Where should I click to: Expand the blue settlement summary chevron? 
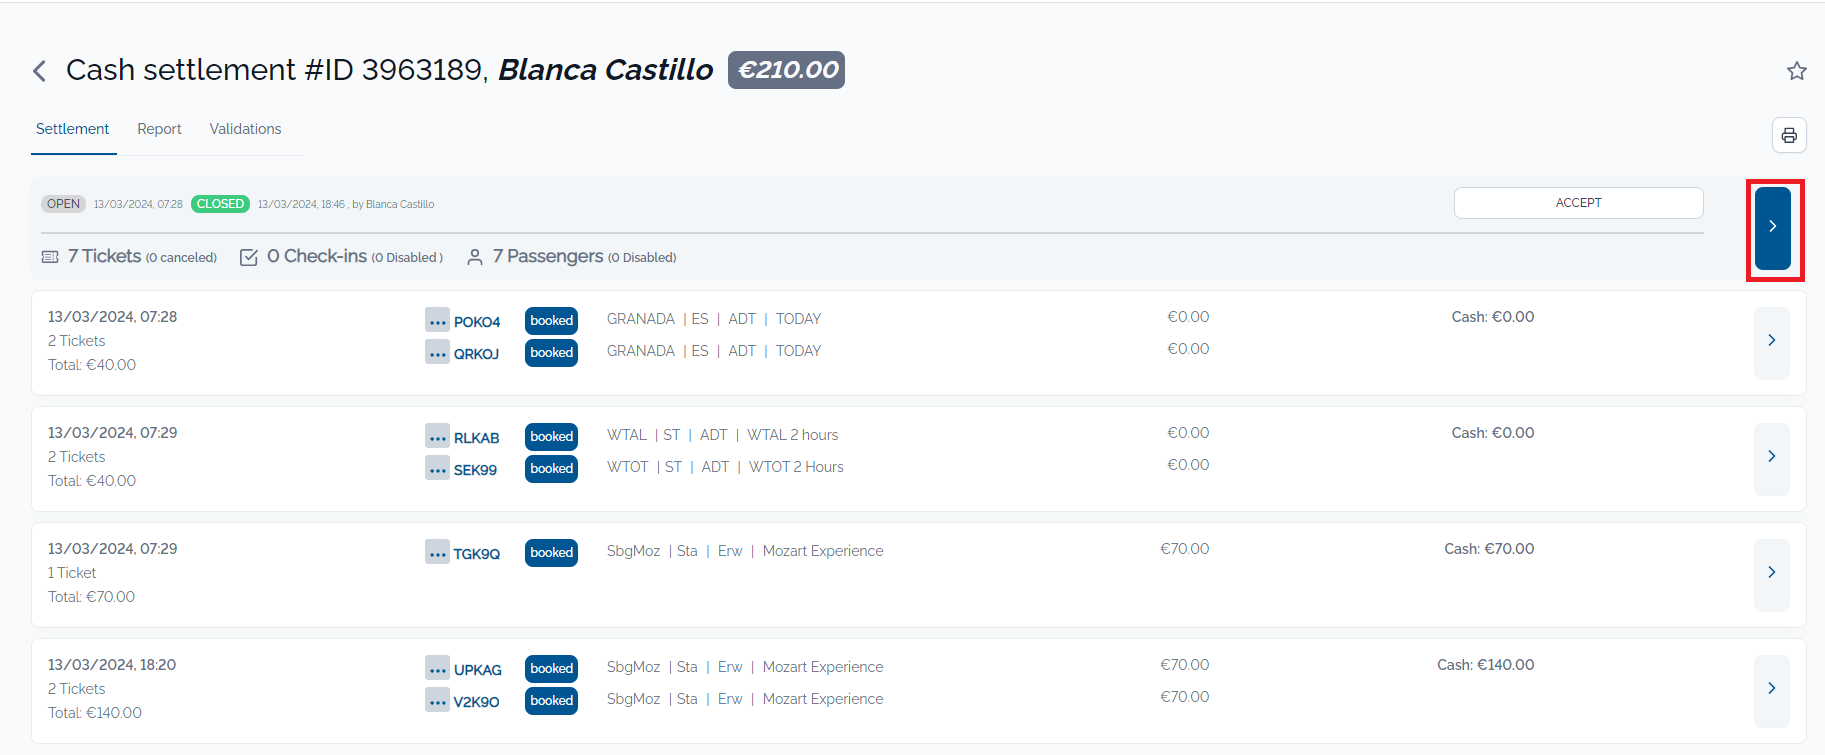tap(1772, 227)
